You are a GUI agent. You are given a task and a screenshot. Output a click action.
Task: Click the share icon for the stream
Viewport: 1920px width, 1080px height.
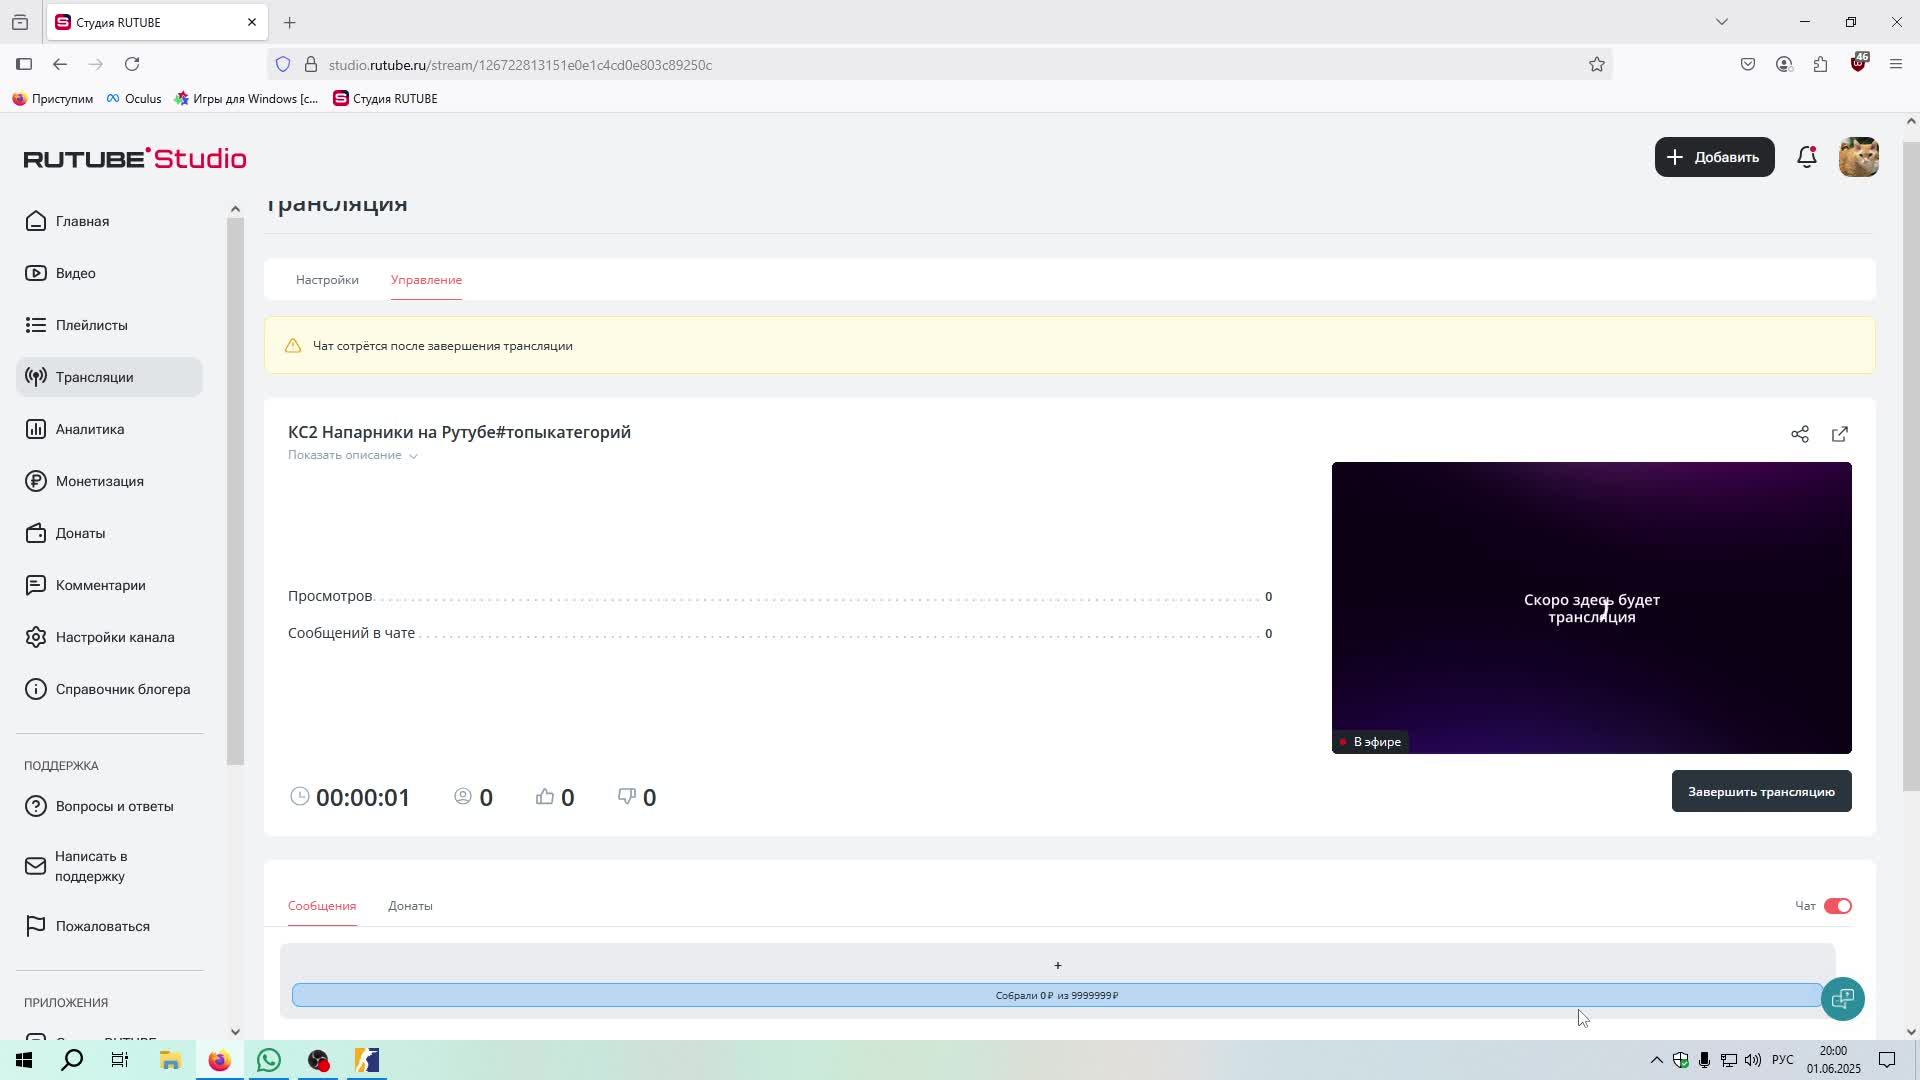coord(1800,434)
